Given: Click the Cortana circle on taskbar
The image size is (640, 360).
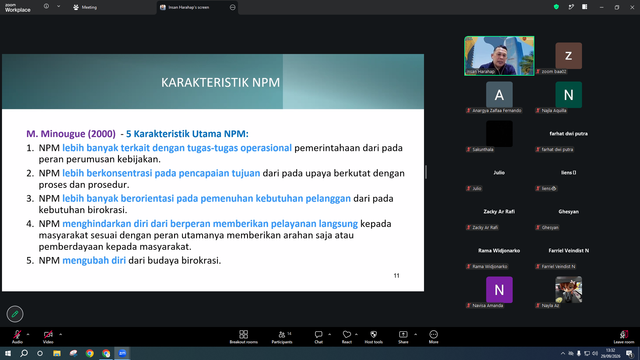Looking at the screenshot, I should coord(40,353).
